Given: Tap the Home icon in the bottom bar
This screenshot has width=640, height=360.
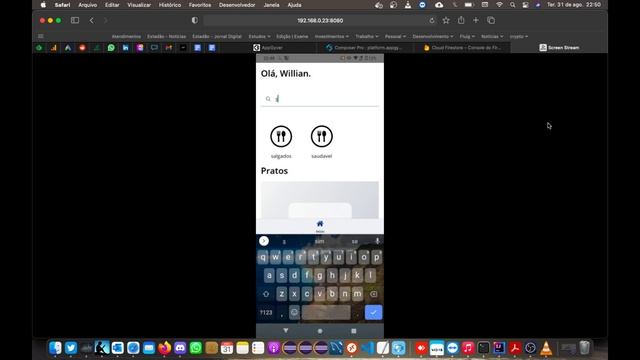Looking at the screenshot, I should pos(320,224).
